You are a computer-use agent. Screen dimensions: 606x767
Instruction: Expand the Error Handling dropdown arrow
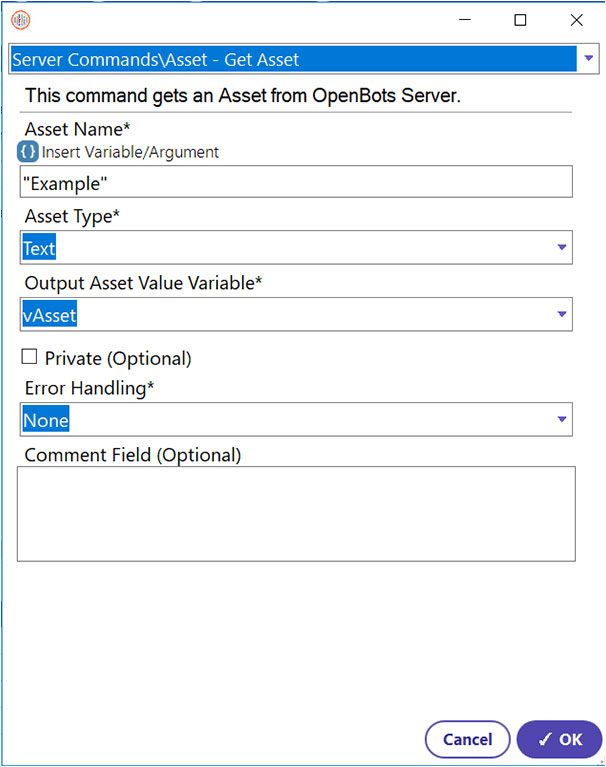click(x=561, y=419)
